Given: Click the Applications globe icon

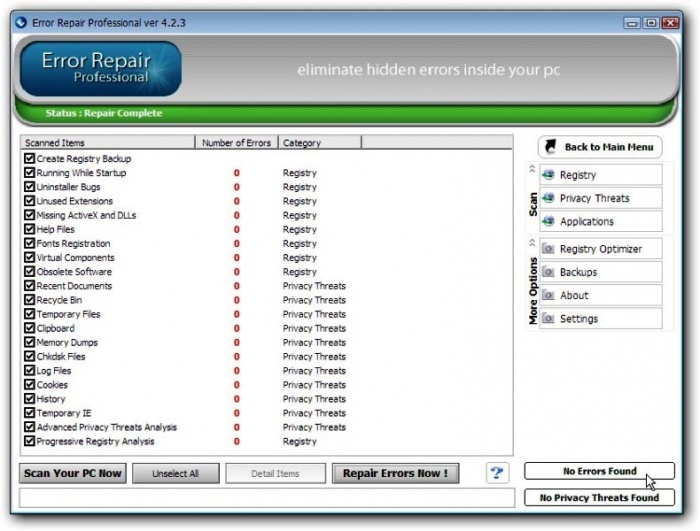Looking at the screenshot, I should click(548, 221).
